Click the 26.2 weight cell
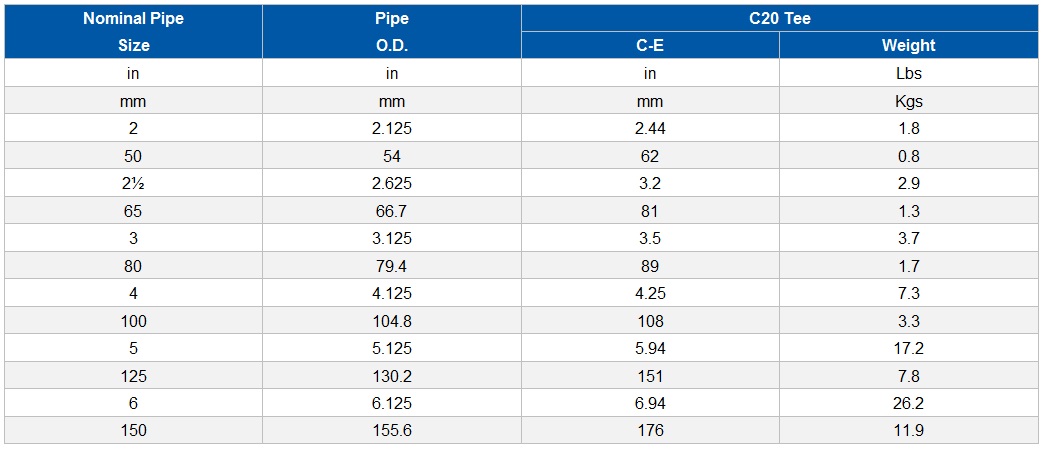 click(909, 404)
